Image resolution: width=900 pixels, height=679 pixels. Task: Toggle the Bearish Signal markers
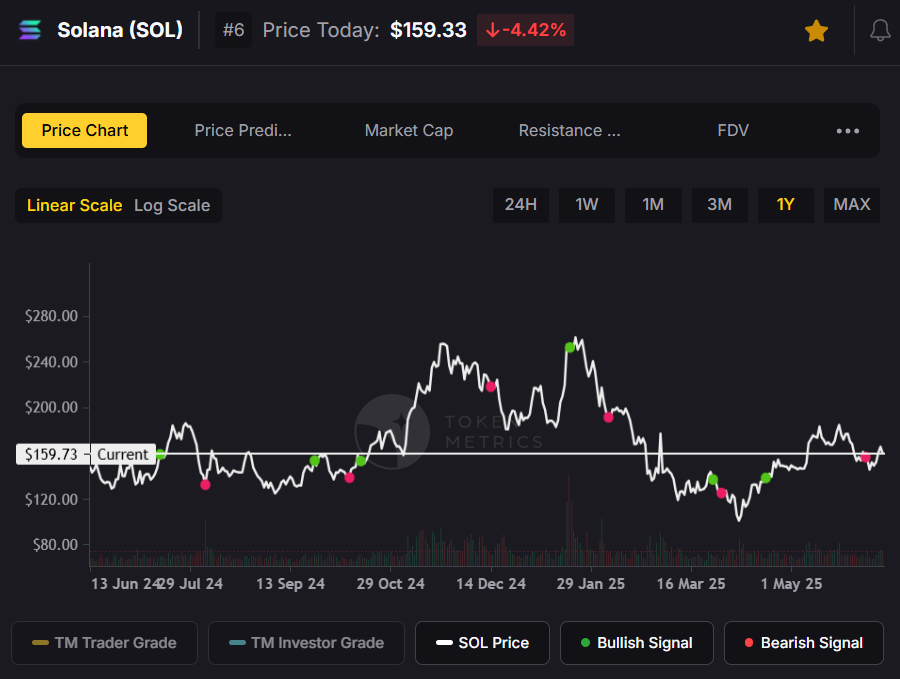(804, 643)
